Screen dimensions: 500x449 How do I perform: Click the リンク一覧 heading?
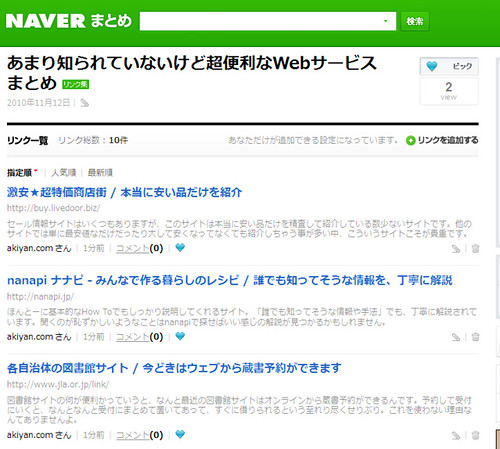pos(27,140)
